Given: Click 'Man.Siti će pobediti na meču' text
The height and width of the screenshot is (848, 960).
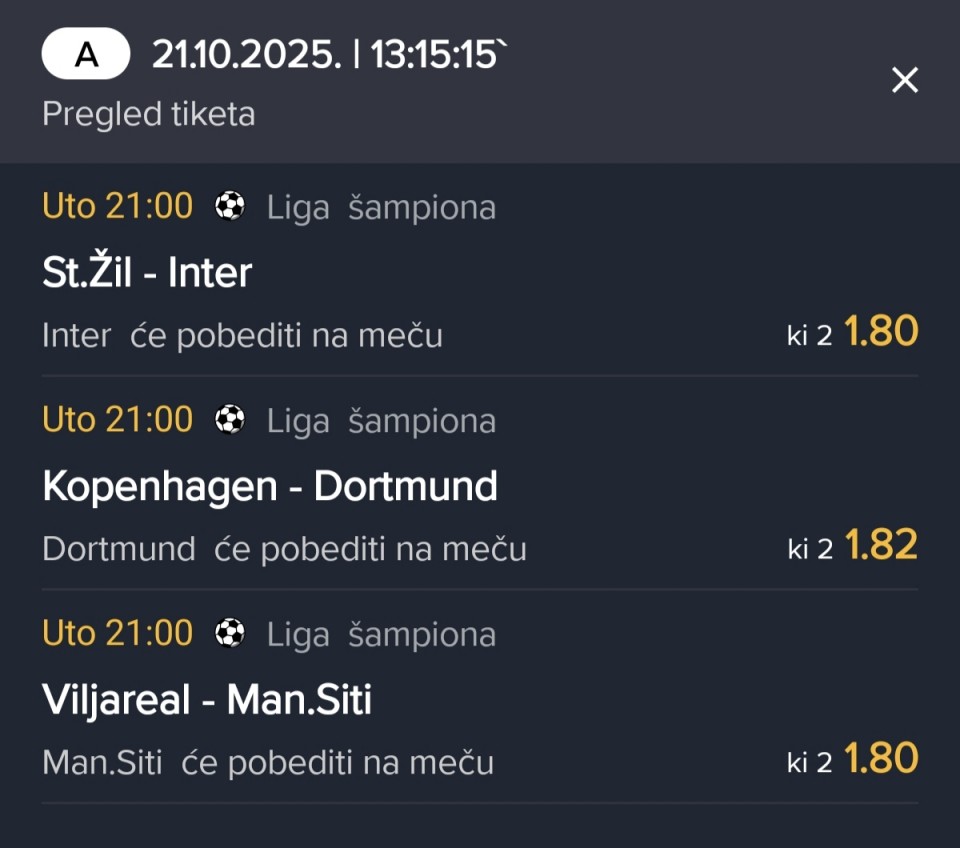Looking at the screenshot, I should [x=268, y=763].
